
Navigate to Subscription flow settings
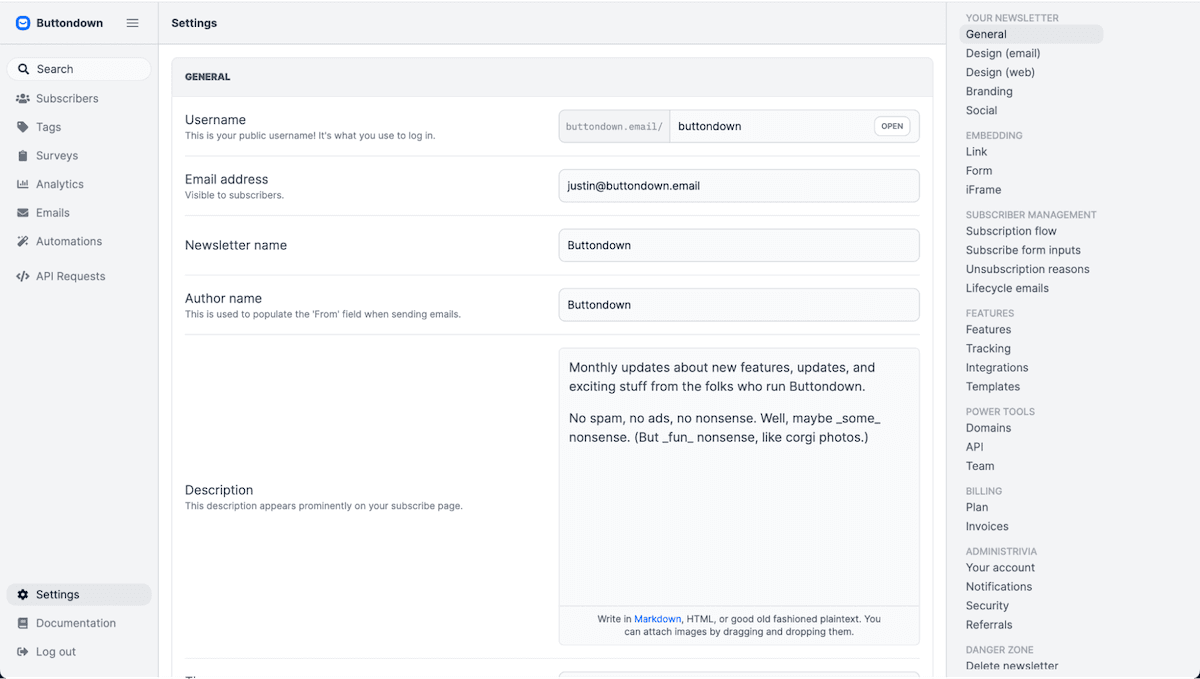(x=1011, y=231)
